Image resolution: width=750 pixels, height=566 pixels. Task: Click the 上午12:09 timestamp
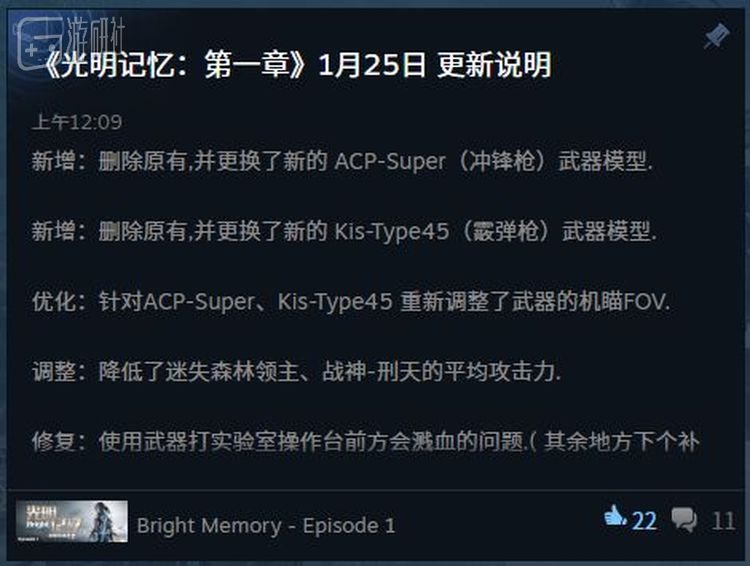tap(77, 122)
